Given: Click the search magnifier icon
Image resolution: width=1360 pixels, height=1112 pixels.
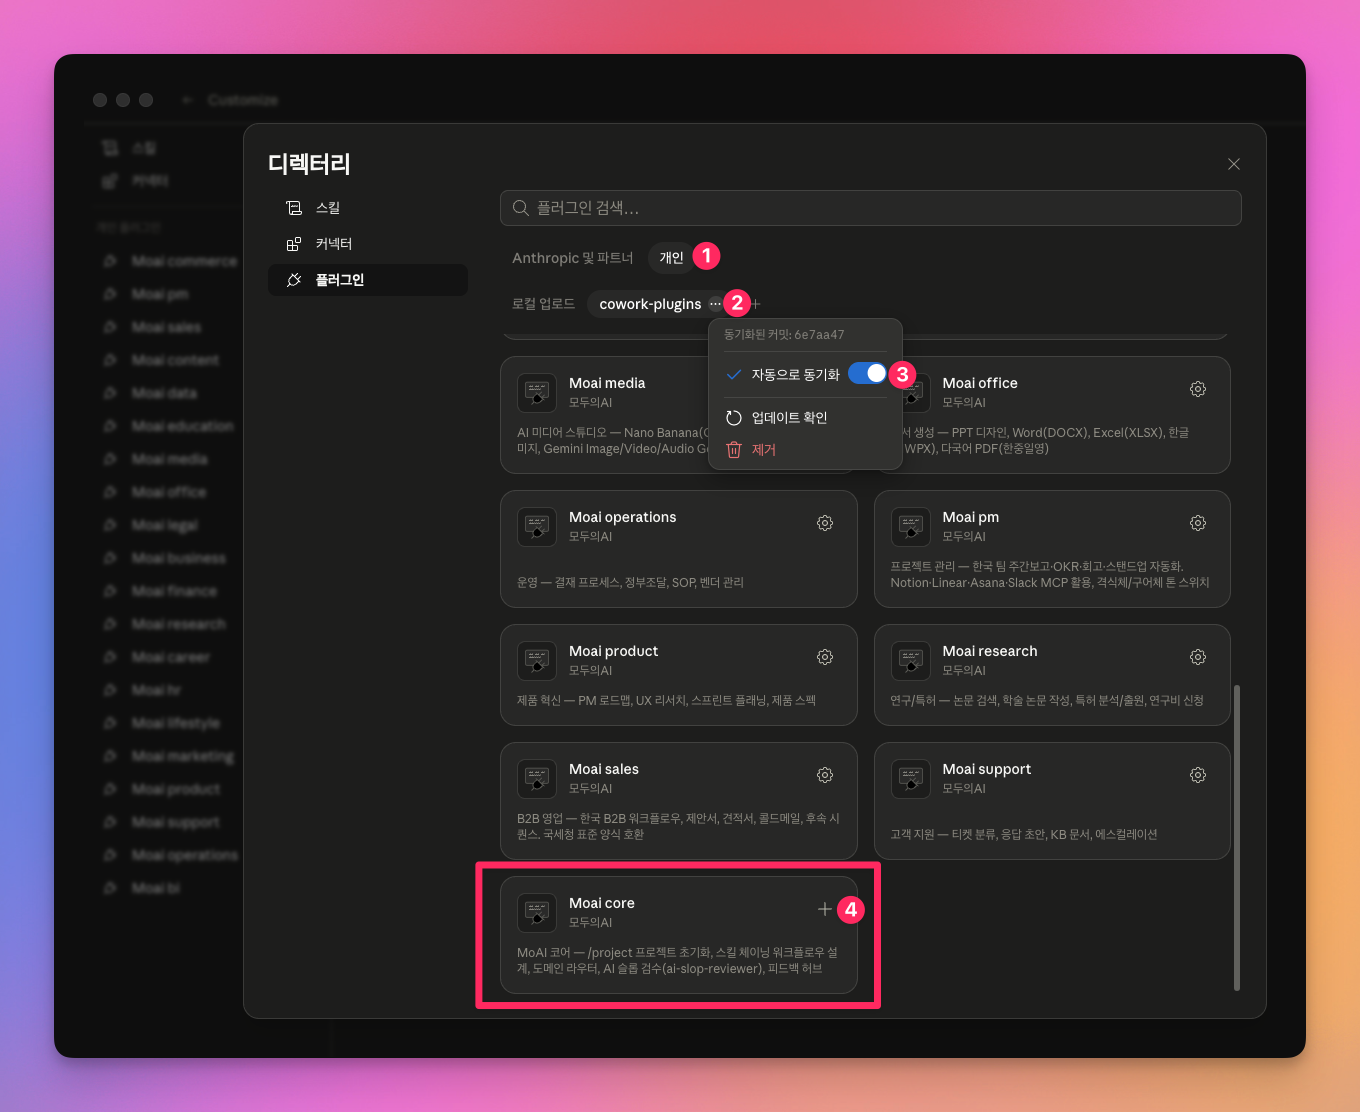Looking at the screenshot, I should click(520, 208).
